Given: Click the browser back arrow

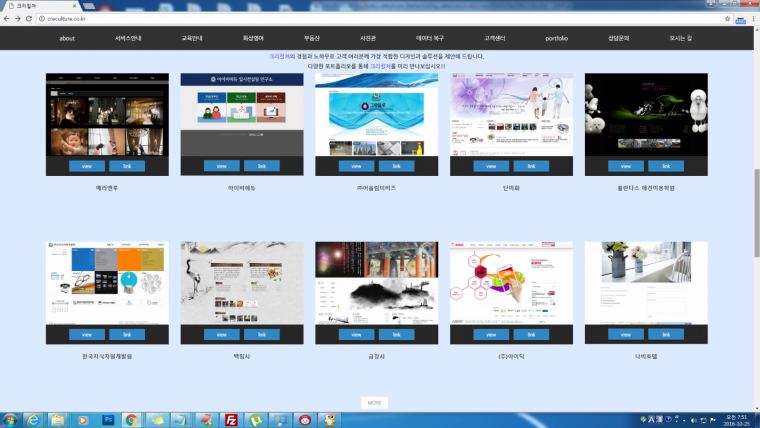Looking at the screenshot, I should 6,18.
